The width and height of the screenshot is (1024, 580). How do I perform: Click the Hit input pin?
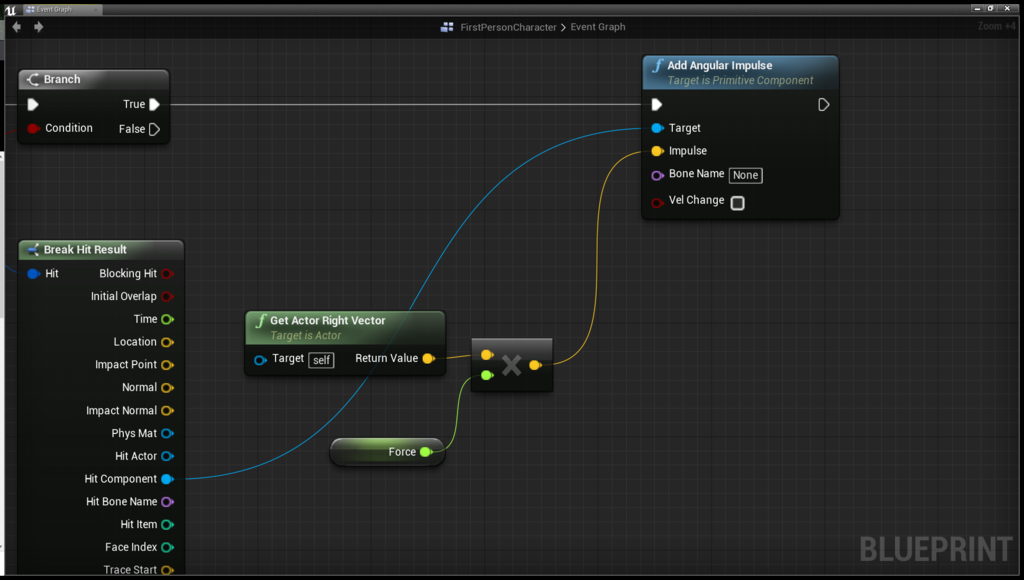coord(33,274)
